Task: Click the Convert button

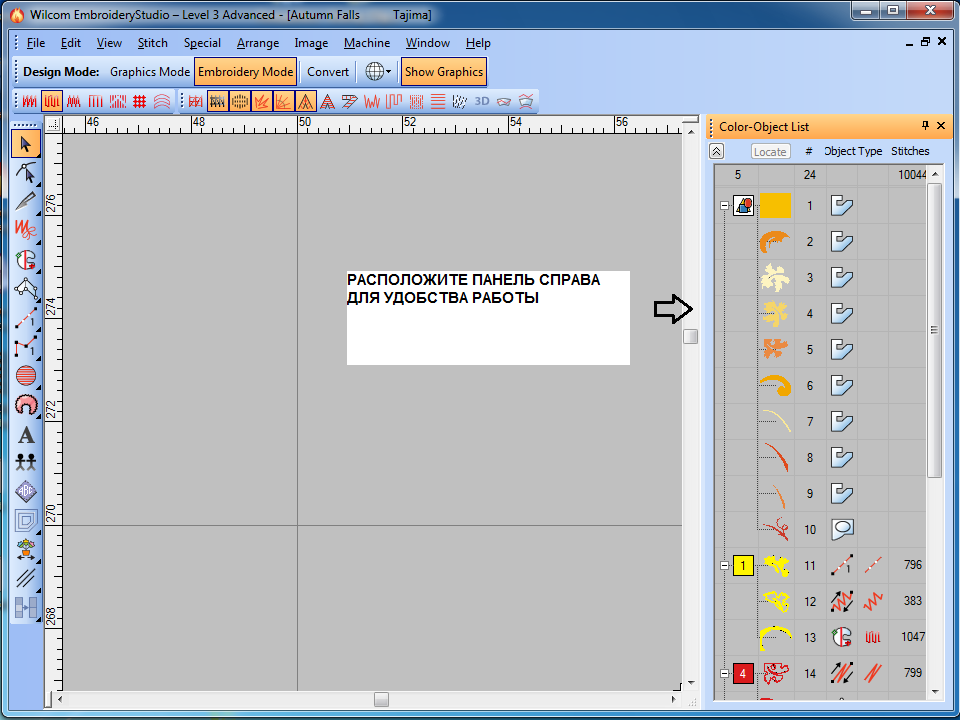Action: coord(328,72)
